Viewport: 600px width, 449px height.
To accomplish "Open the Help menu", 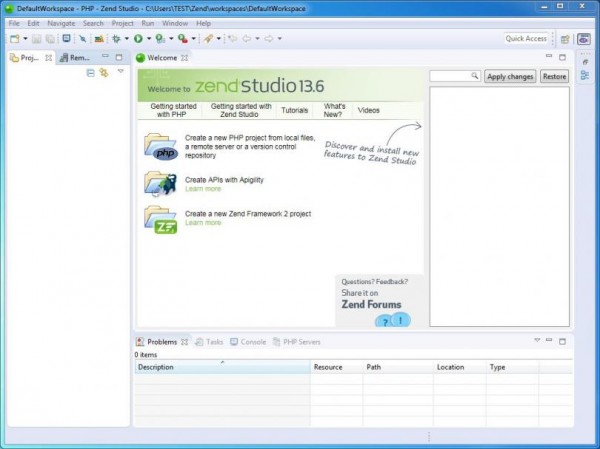I will point(204,23).
